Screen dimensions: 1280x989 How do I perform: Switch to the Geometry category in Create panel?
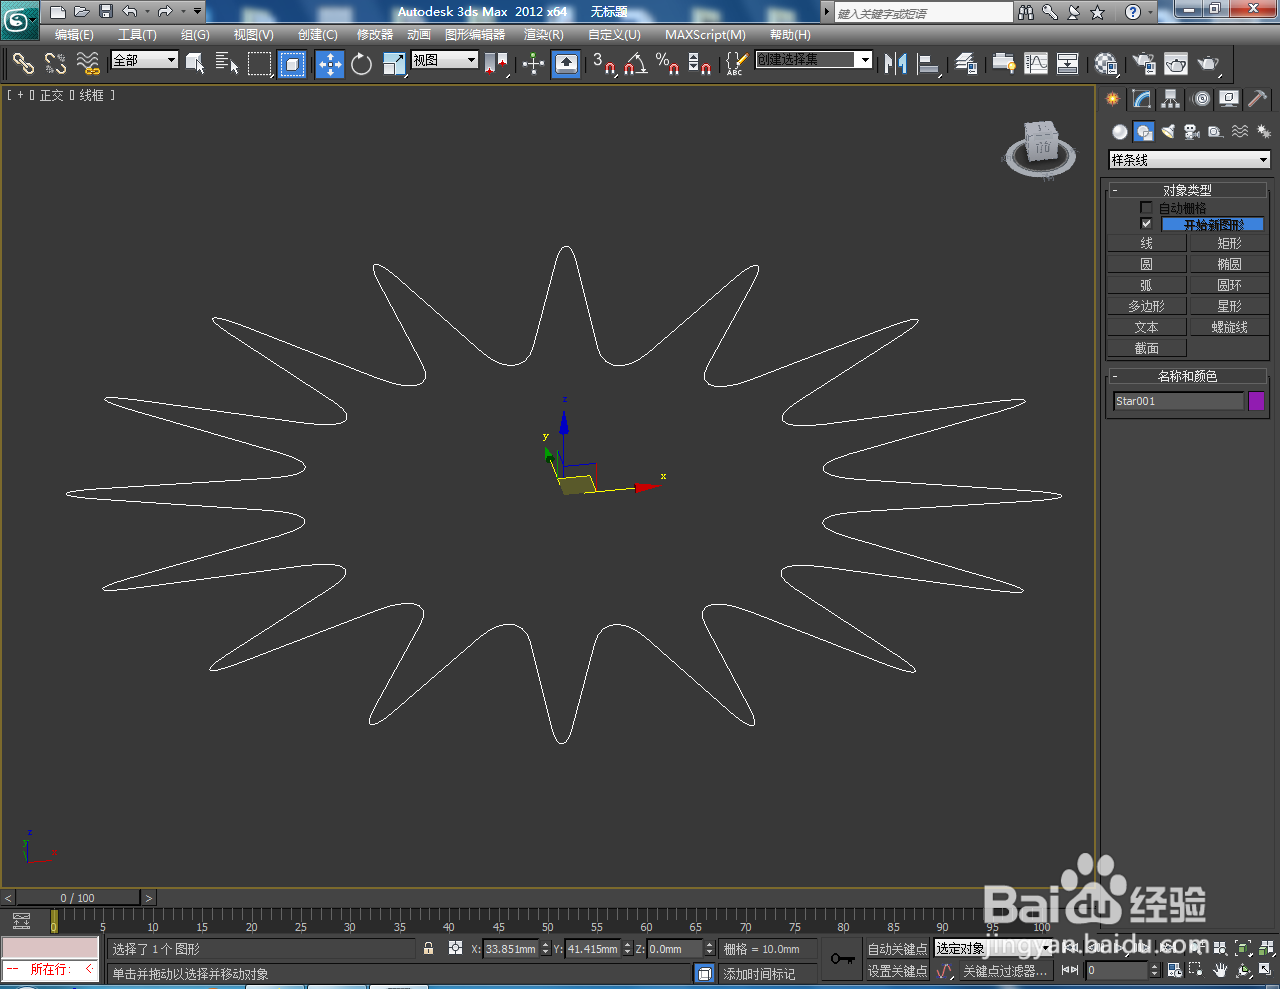(1120, 131)
